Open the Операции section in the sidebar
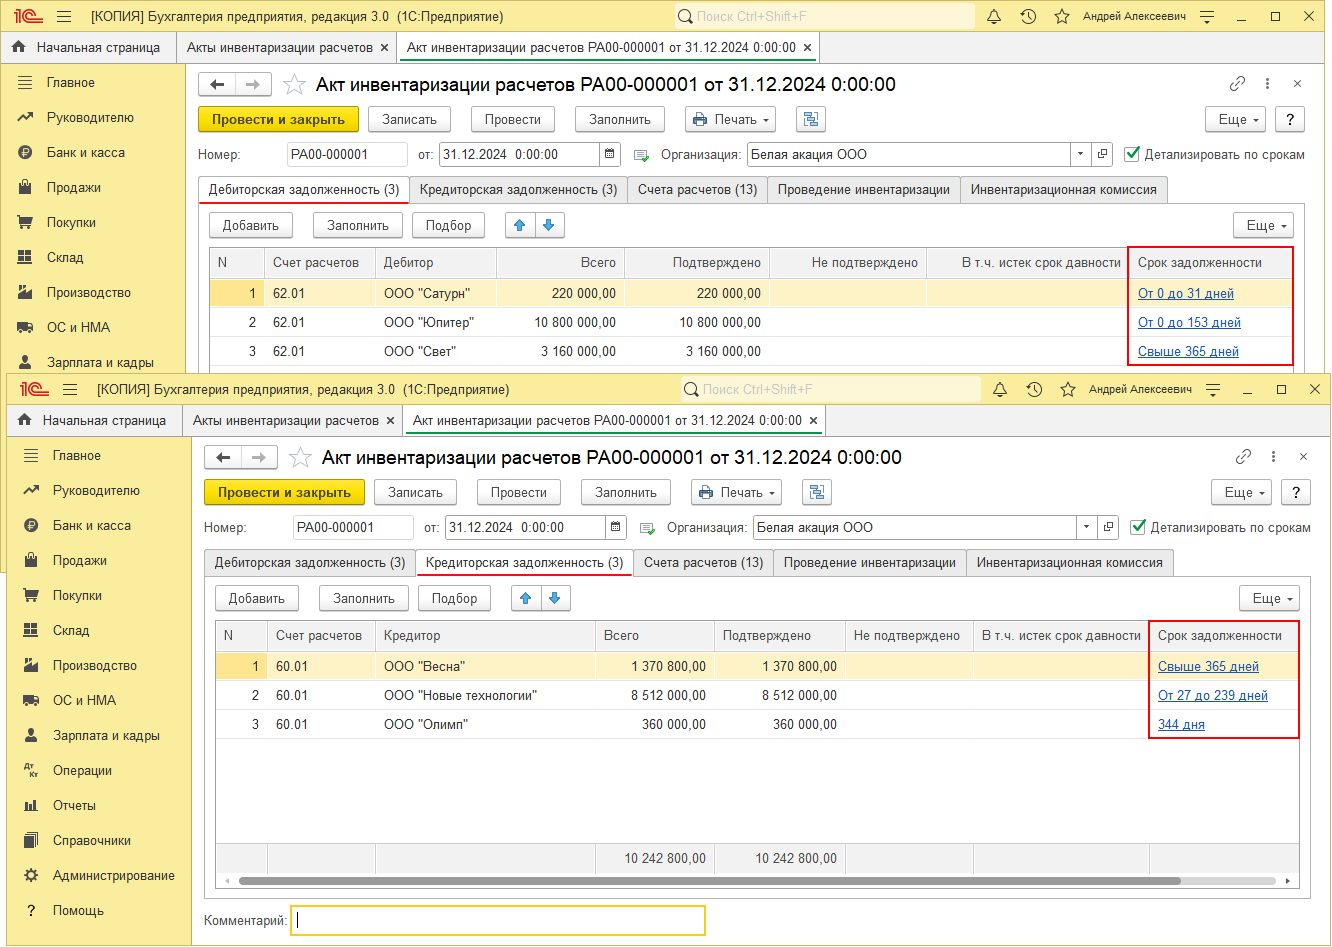Image resolution: width=1332 pixels, height=947 pixels. 82,770
